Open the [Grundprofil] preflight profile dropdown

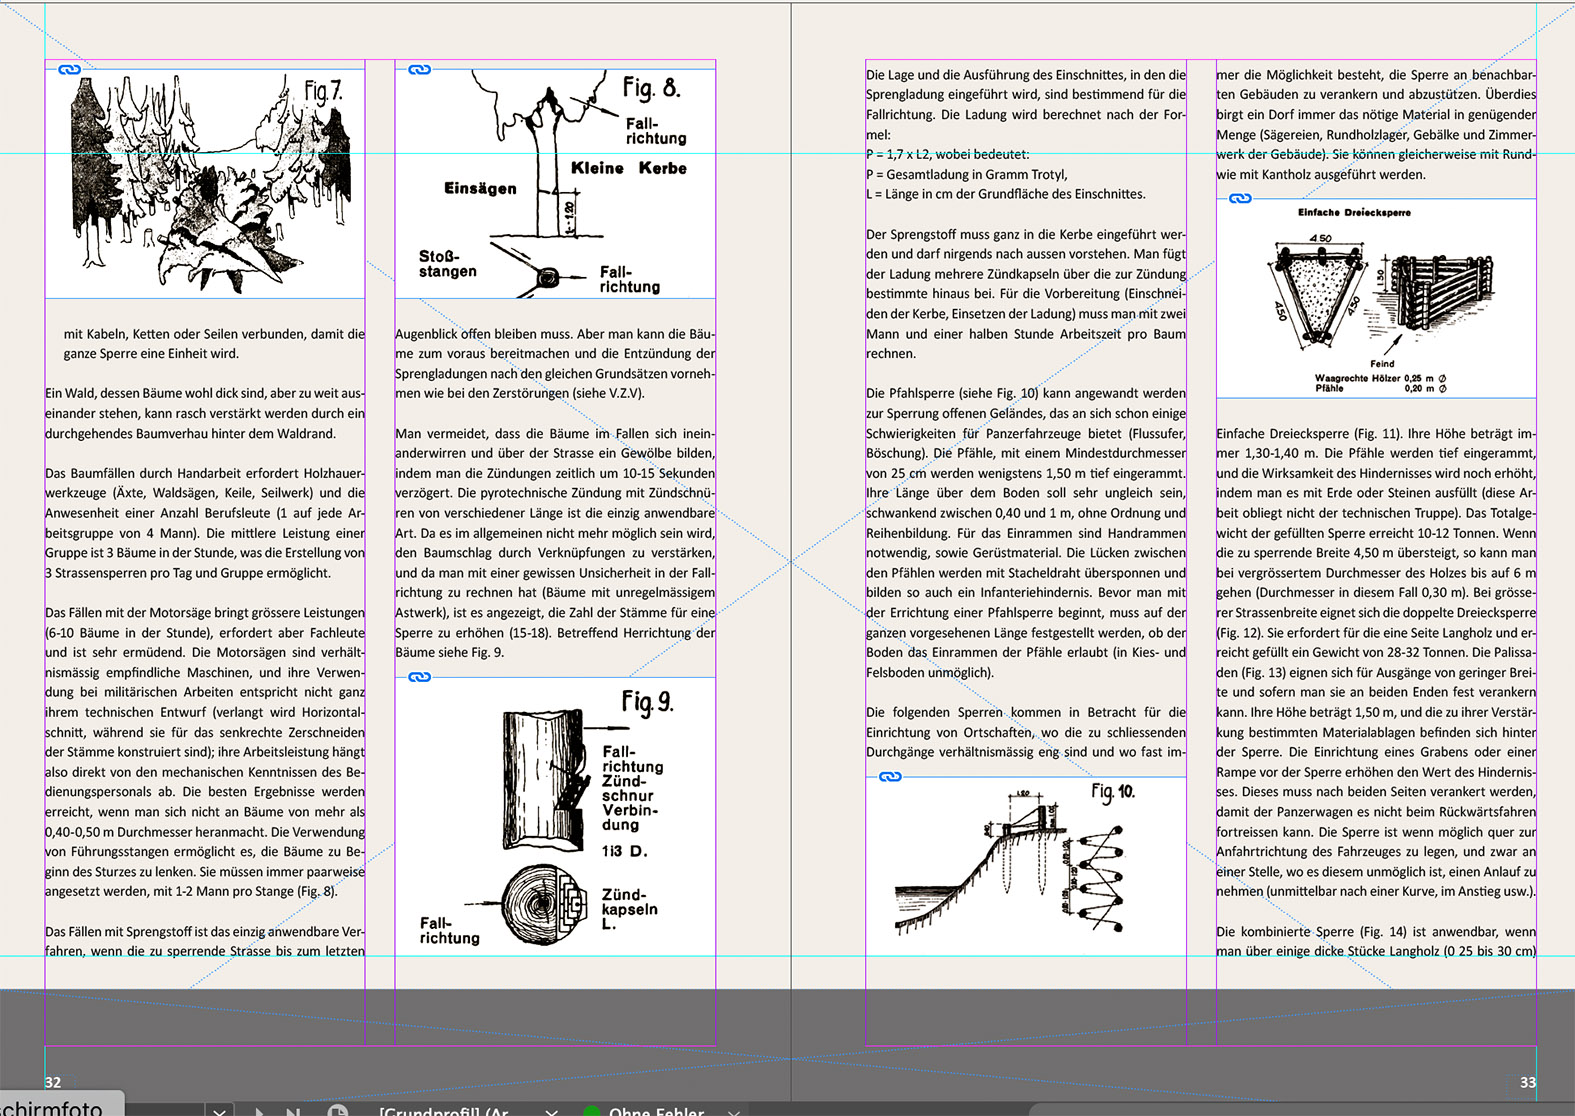tap(551, 1111)
